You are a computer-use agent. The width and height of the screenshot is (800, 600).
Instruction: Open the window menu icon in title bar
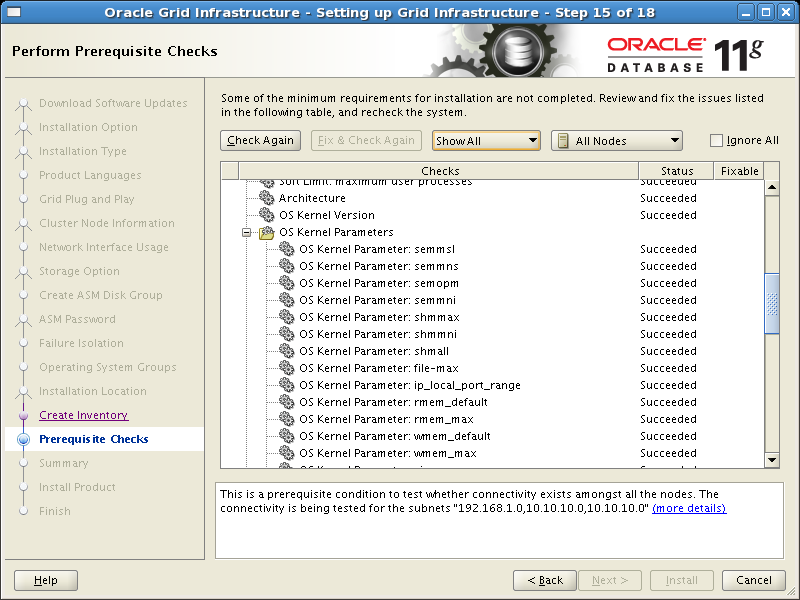click(14, 12)
